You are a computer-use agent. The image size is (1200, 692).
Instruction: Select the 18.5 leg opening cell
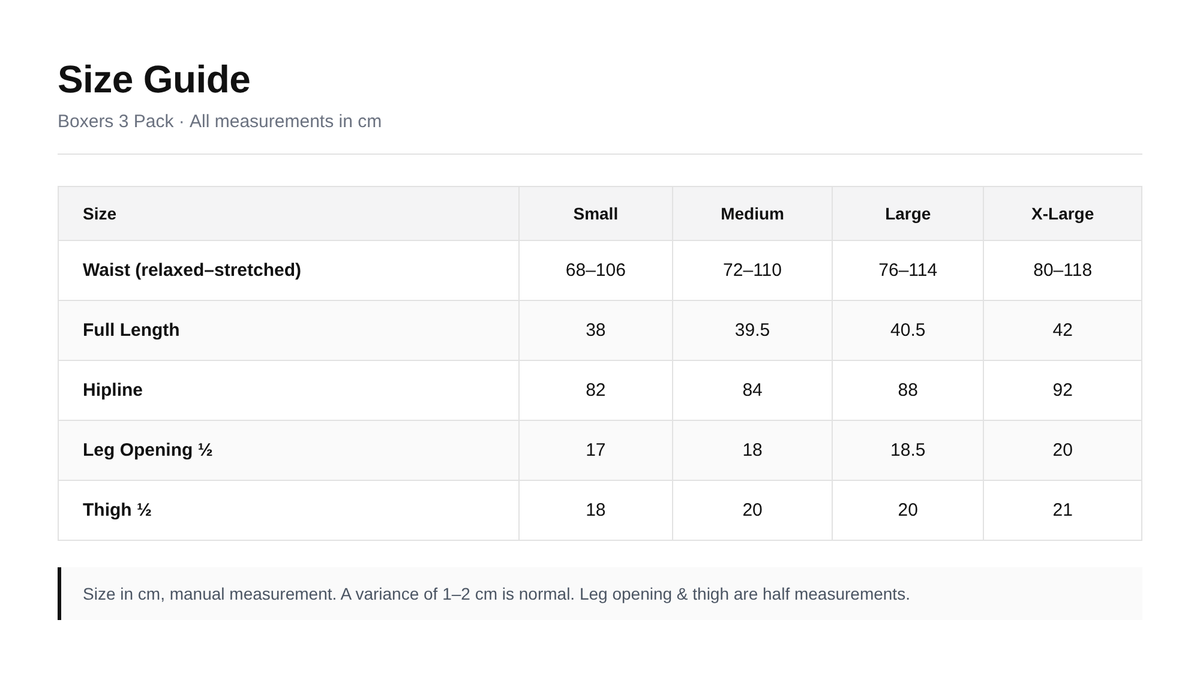coord(907,450)
